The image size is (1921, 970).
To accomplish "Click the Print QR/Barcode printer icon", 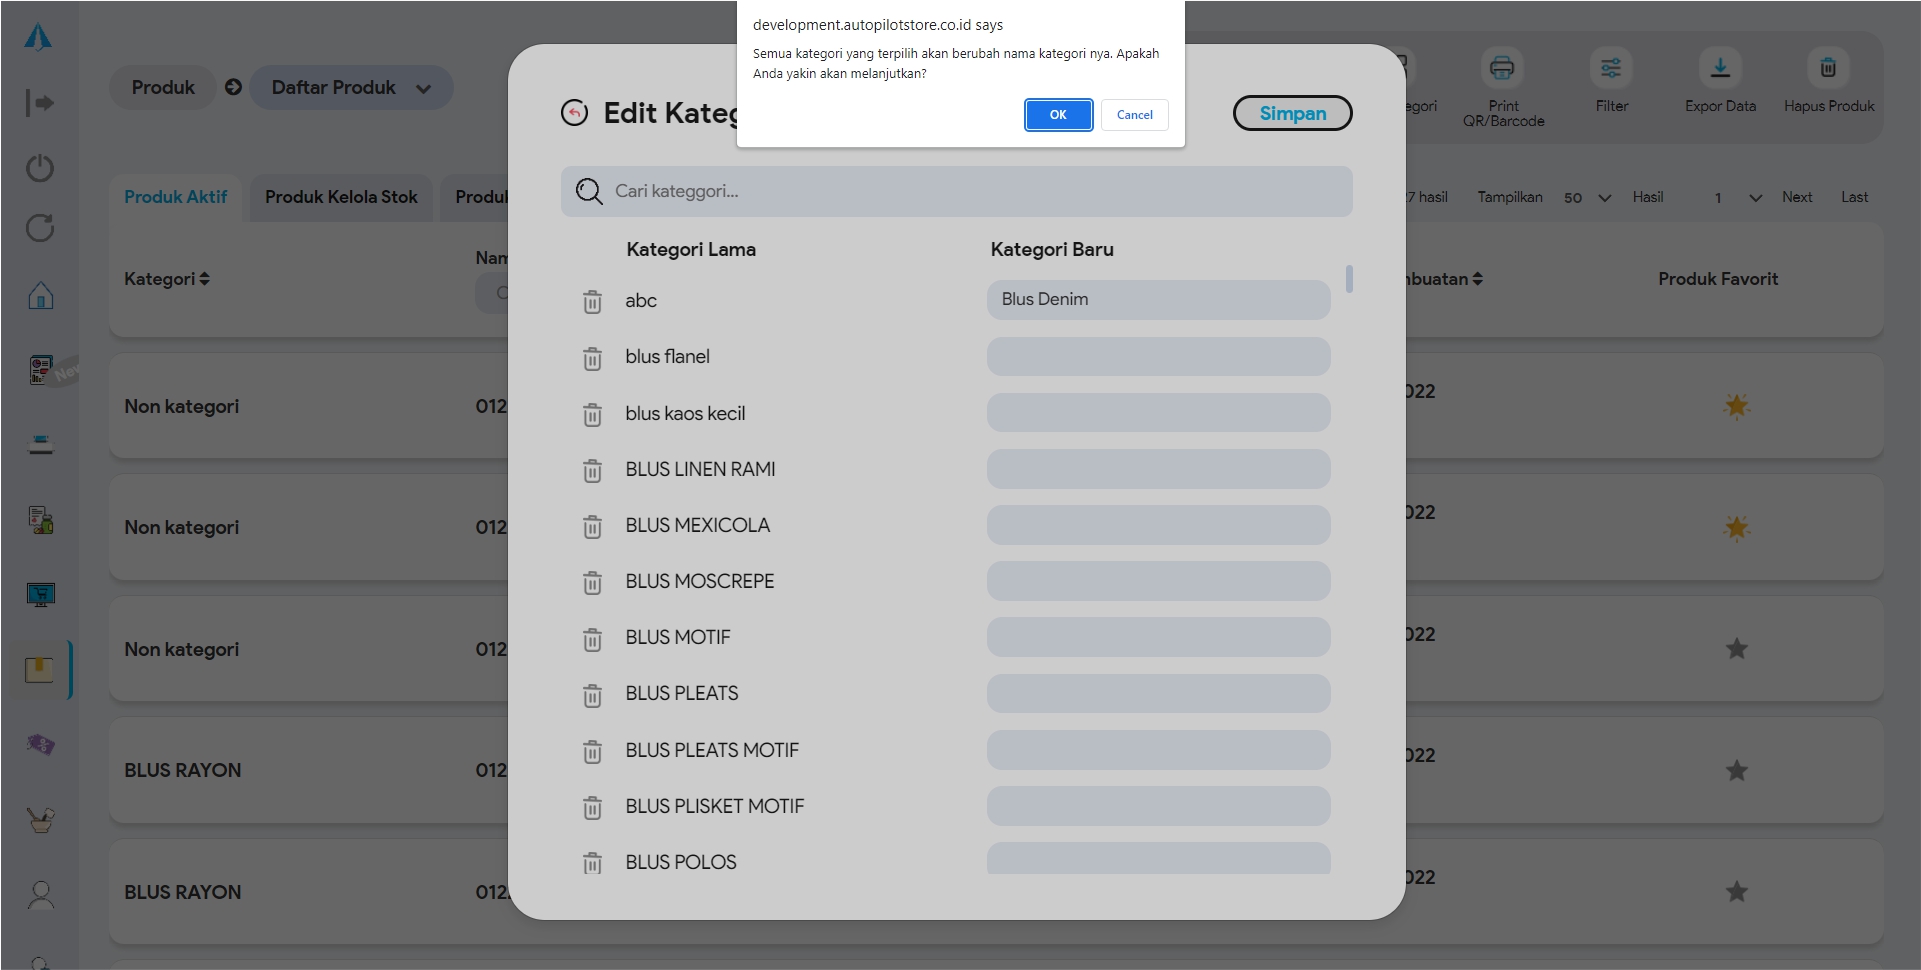I will [x=1502, y=68].
